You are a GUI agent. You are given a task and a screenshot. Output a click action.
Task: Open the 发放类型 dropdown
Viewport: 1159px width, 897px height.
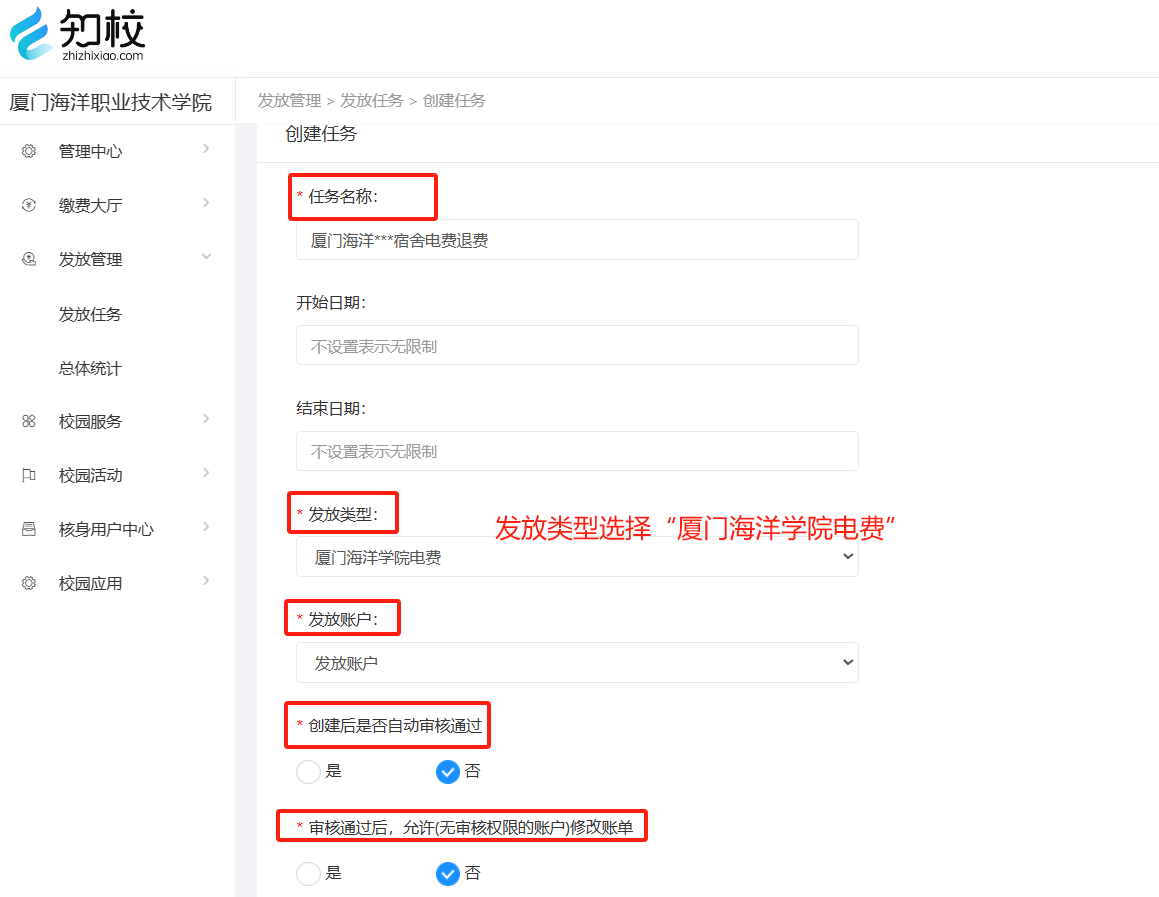coord(577,557)
